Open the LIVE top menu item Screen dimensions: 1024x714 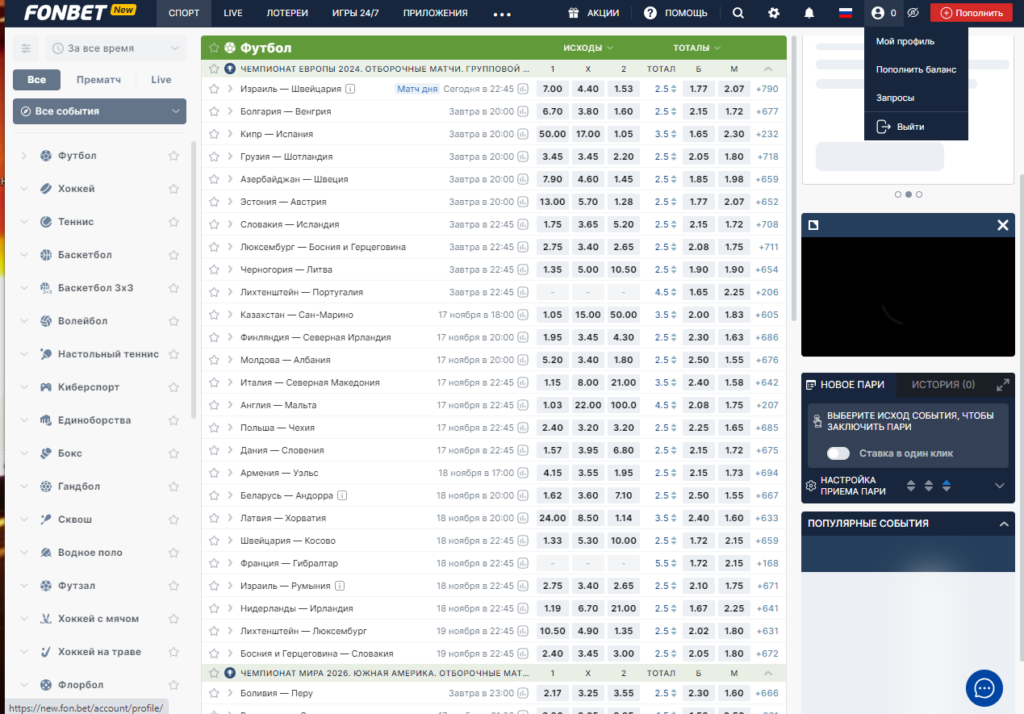233,13
